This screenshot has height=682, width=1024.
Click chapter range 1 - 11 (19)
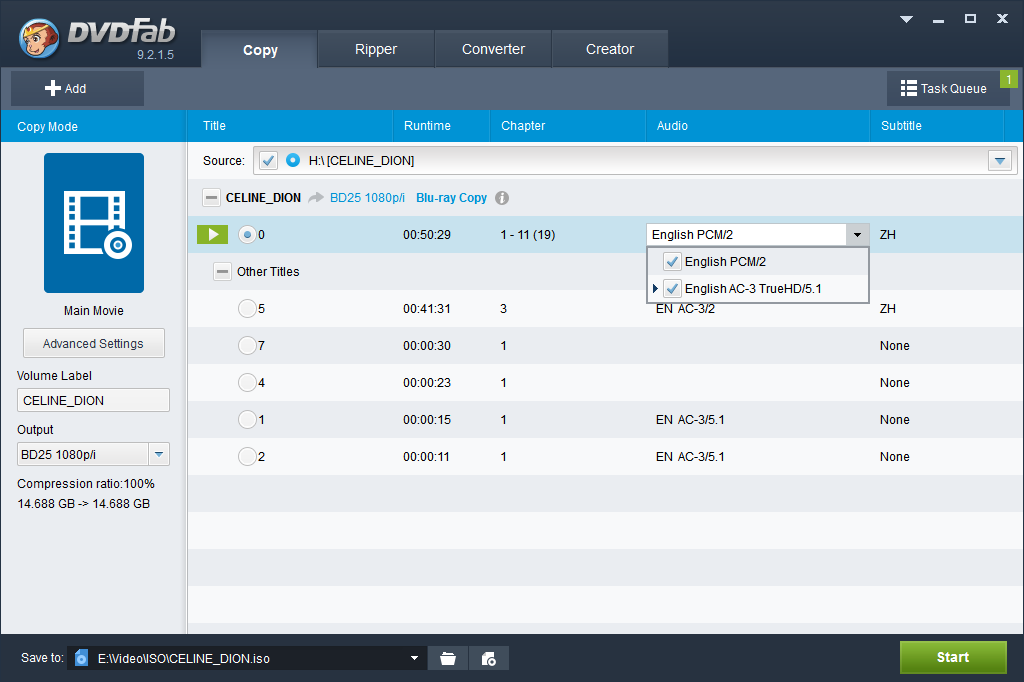528,235
